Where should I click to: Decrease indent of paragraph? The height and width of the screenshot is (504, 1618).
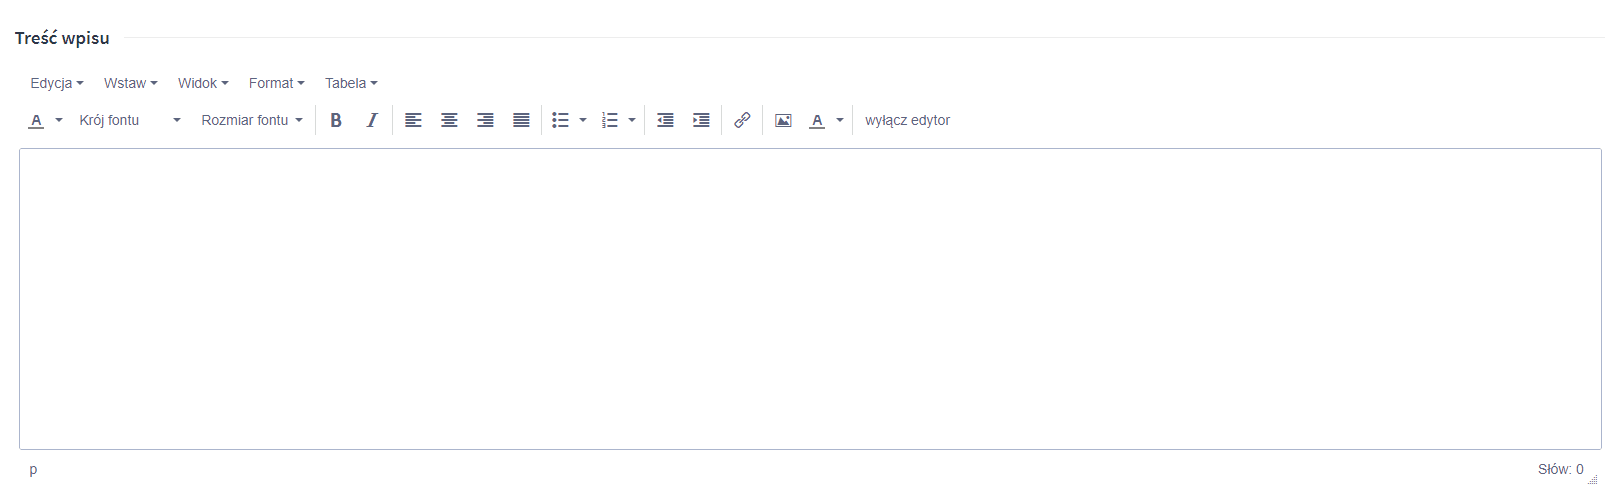(665, 120)
